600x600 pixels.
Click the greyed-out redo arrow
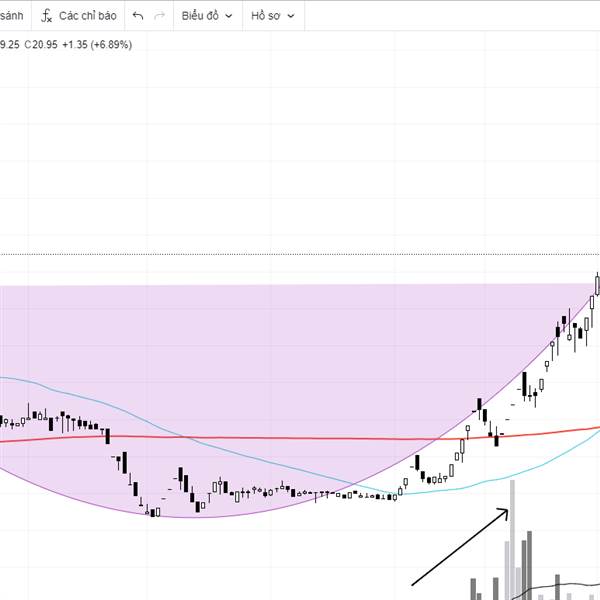tap(159, 16)
